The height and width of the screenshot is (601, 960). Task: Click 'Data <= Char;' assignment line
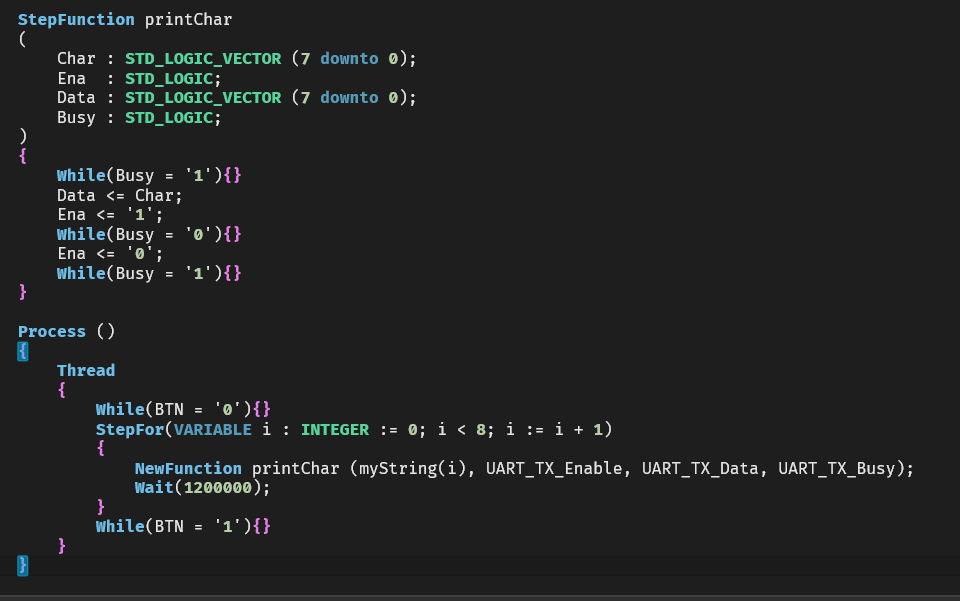click(119, 196)
